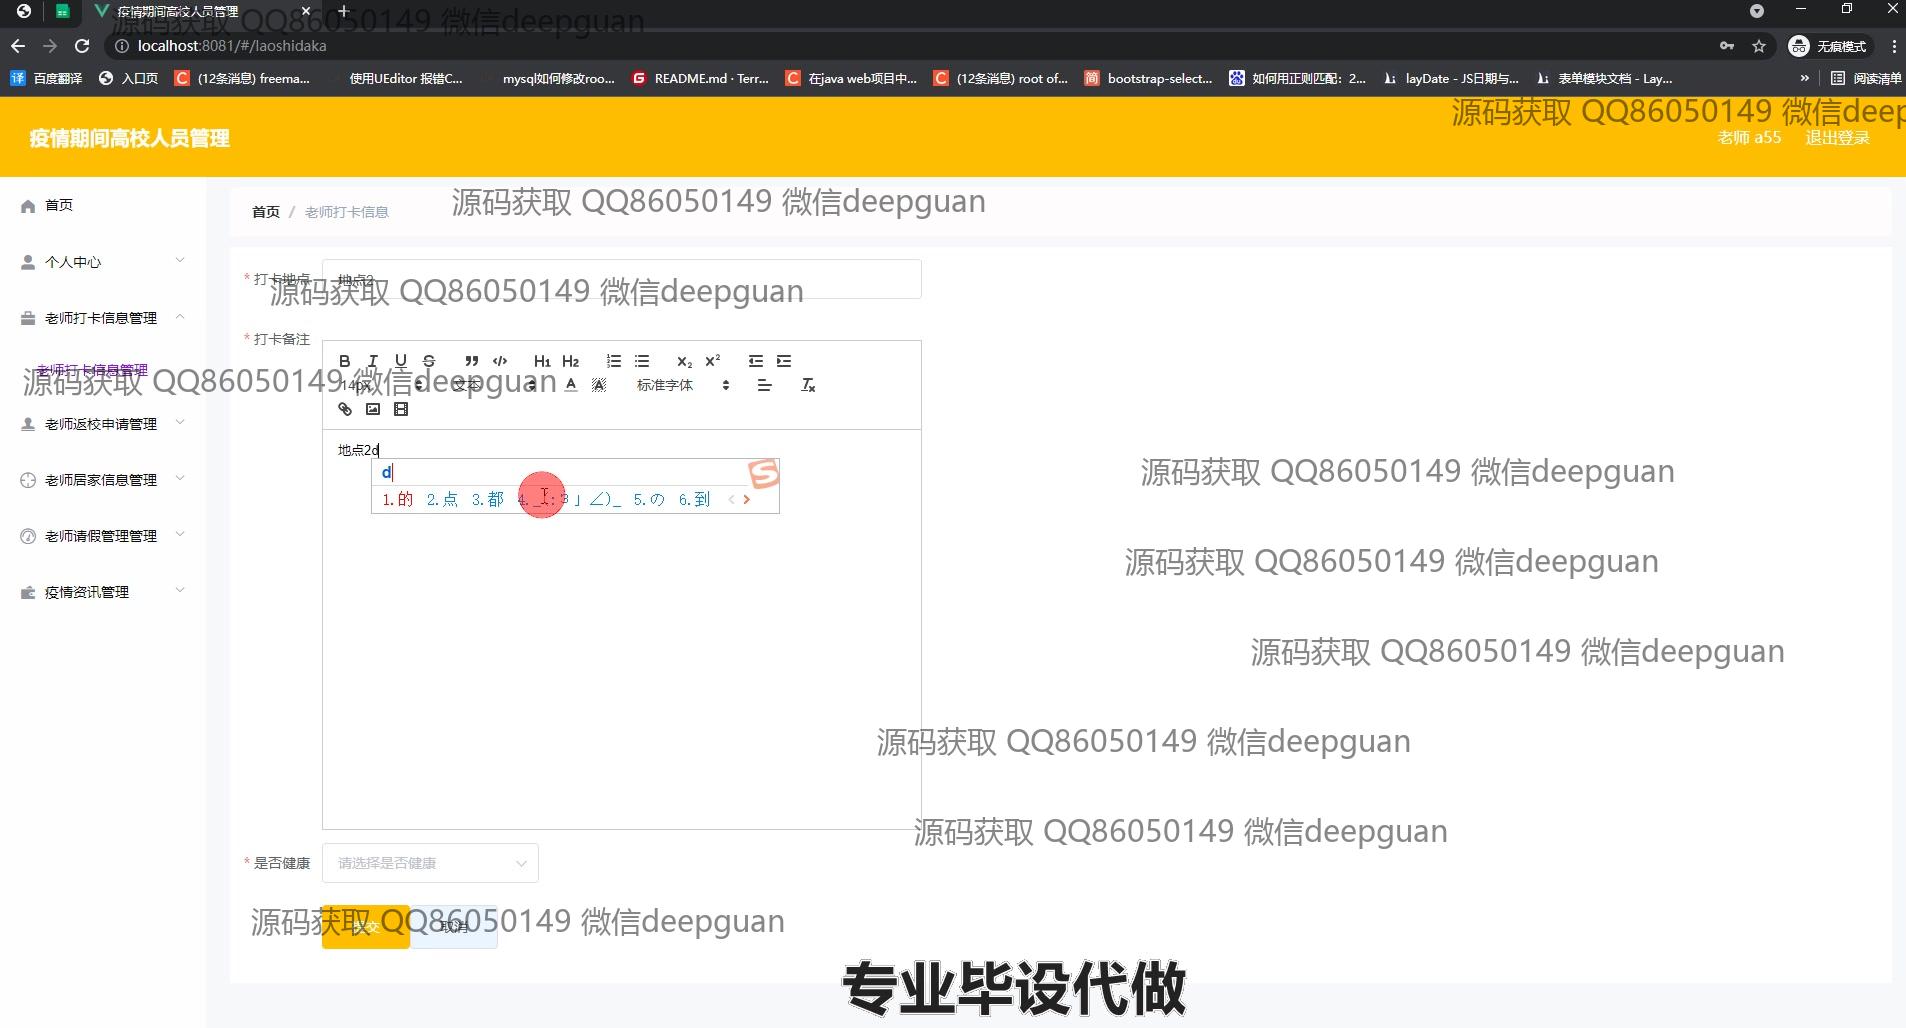Toggle bold formatting in the editor

coord(345,361)
